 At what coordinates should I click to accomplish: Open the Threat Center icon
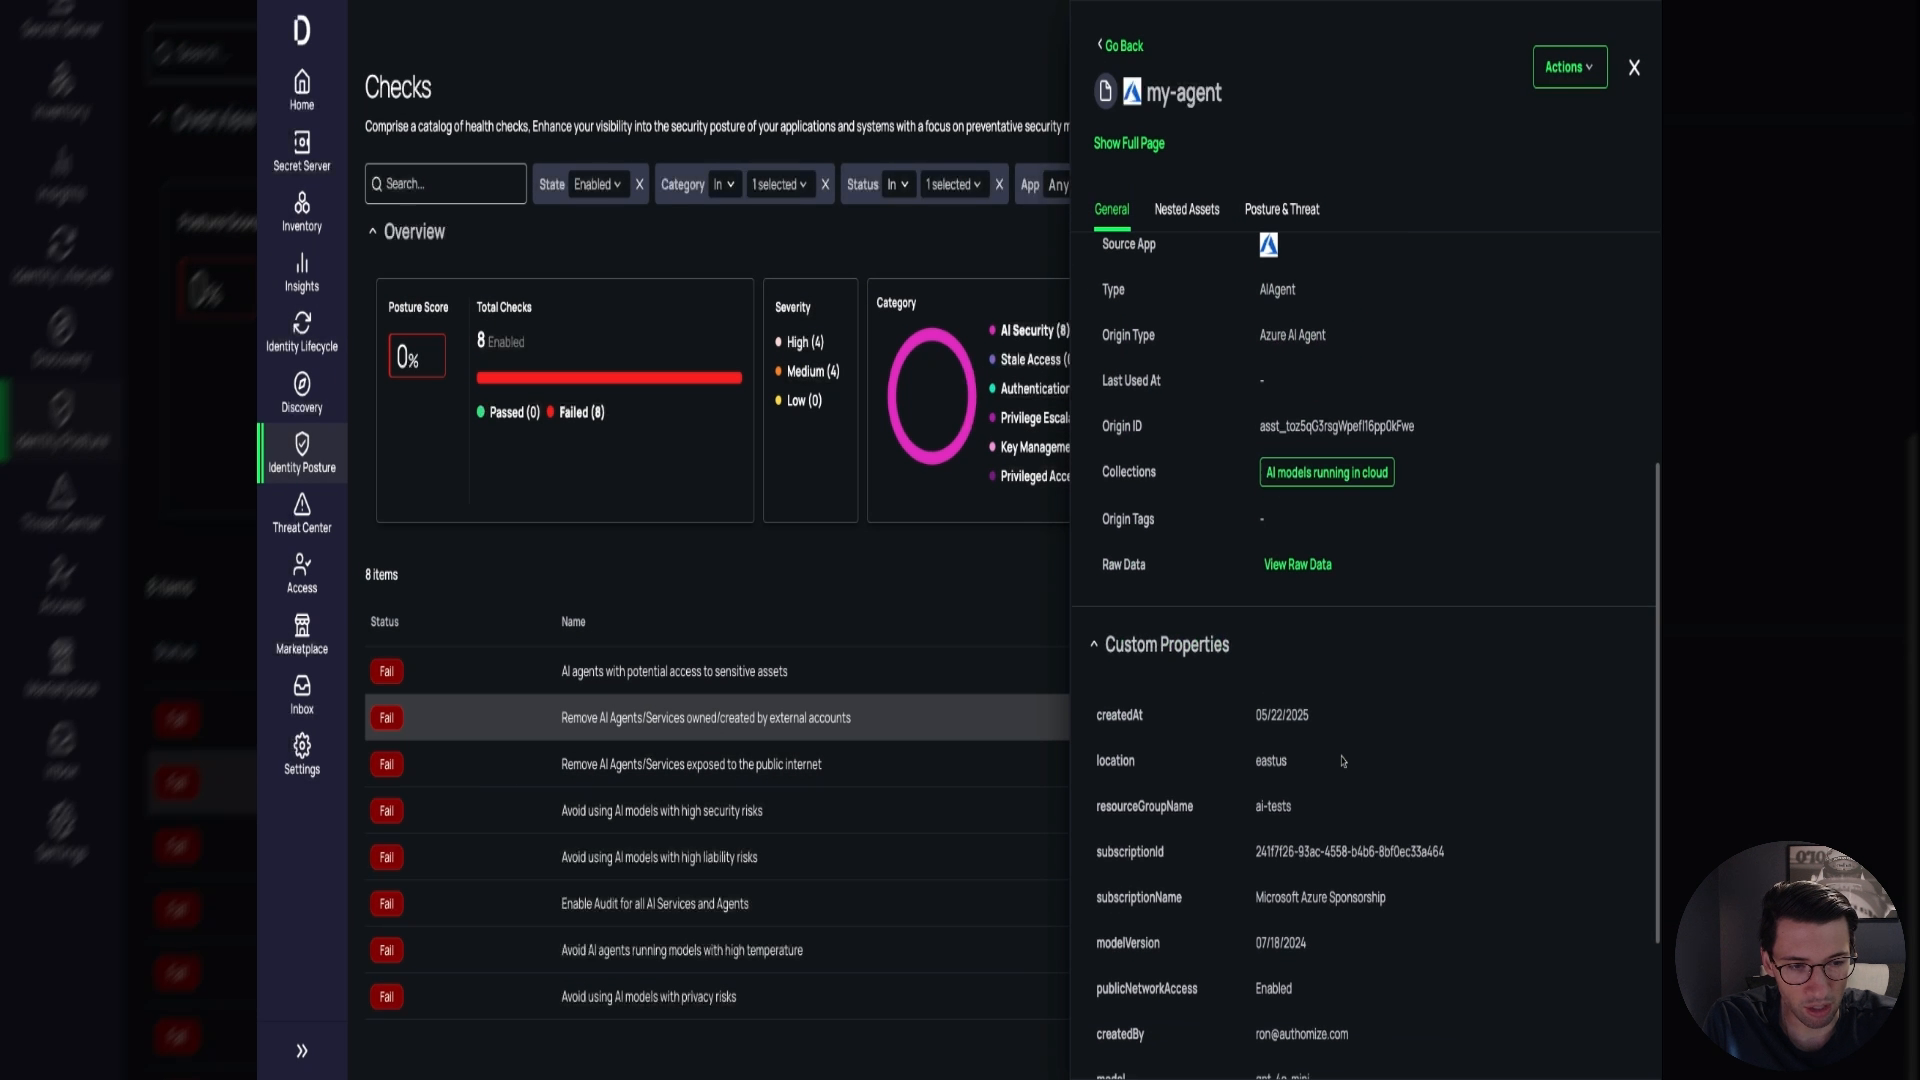301,512
